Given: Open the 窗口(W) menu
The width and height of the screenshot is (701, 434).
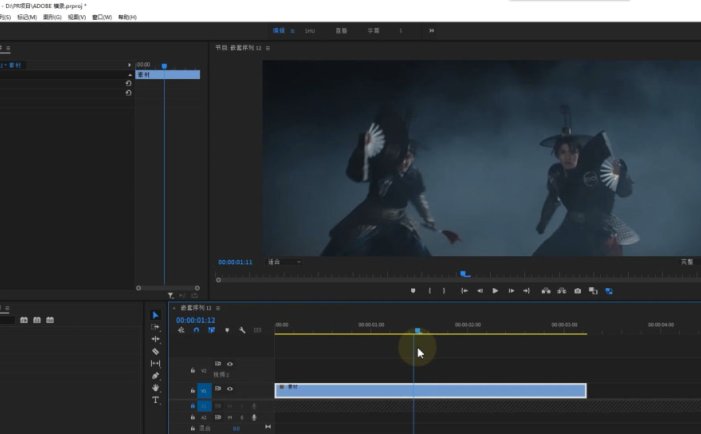Looking at the screenshot, I should (101, 17).
